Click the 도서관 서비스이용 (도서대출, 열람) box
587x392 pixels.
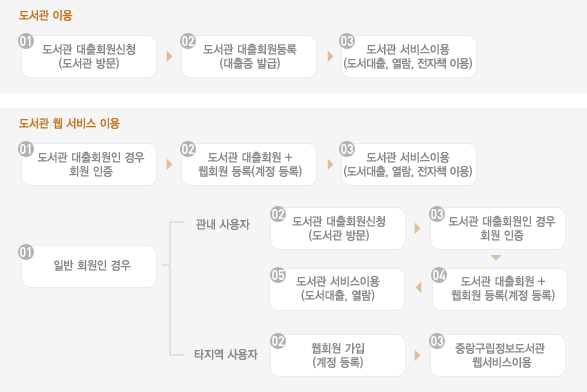pos(337,289)
